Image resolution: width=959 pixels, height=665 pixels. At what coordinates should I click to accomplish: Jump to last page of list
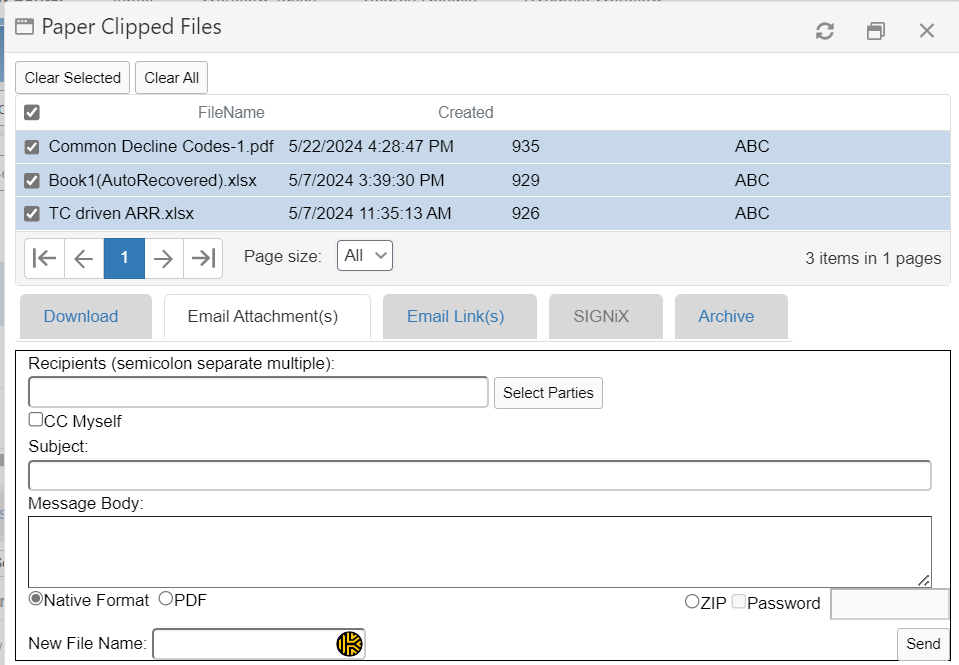(x=203, y=258)
